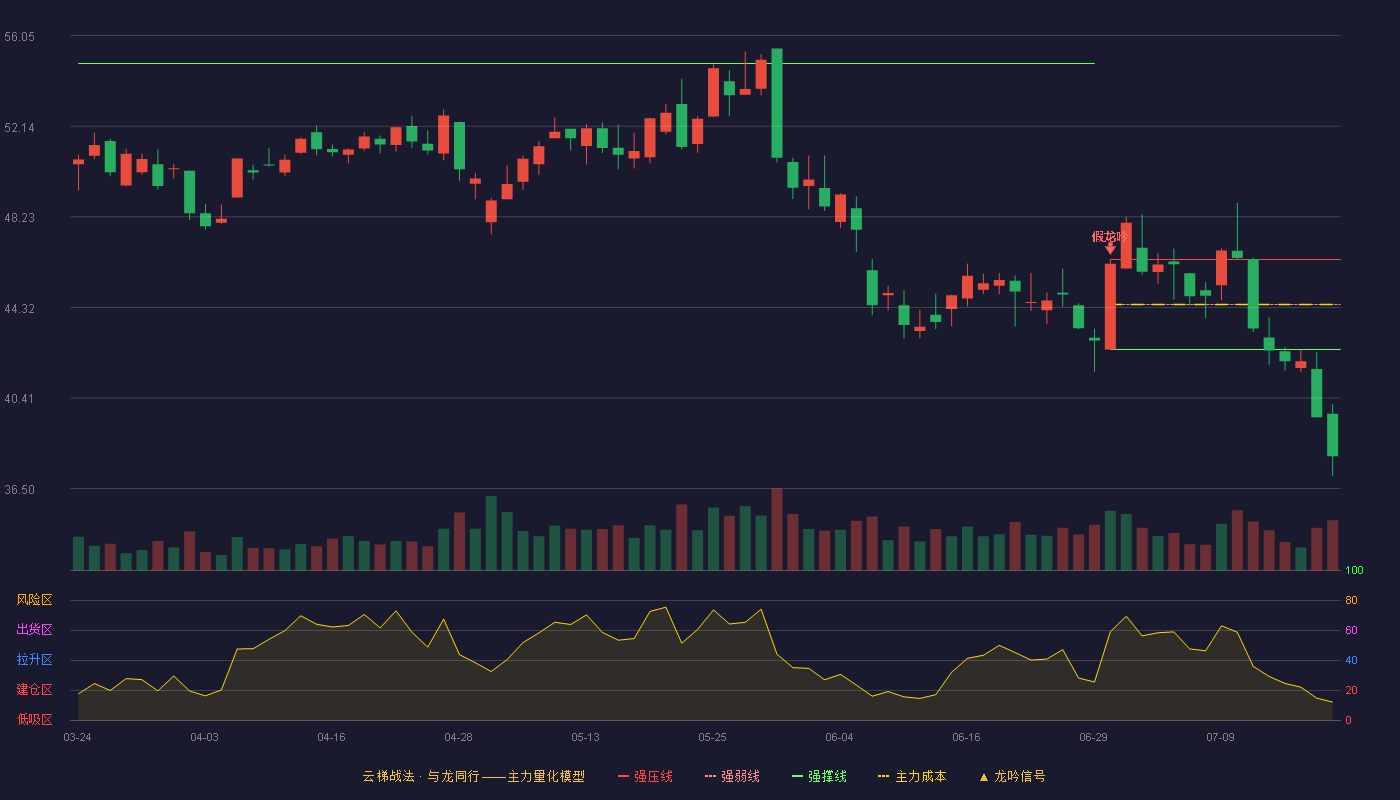Click the 03-24 date label
The width and height of the screenshot is (1400, 800).
pyautogui.click(x=77, y=737)
